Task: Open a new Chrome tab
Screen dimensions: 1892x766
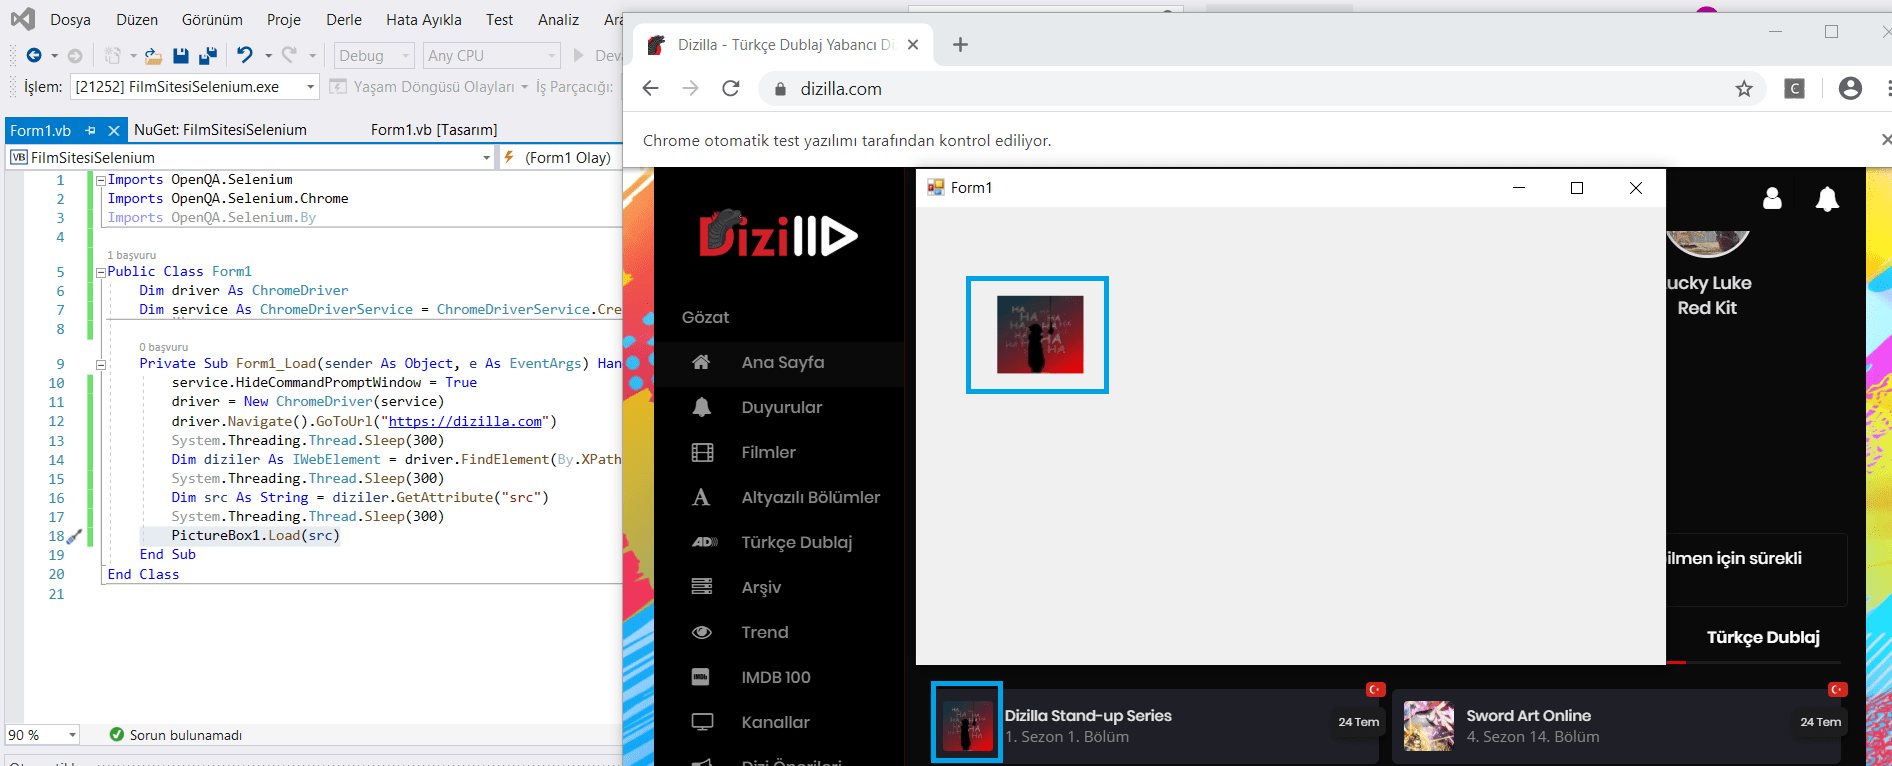Action: pyautogui.click(x=960, y=45)
